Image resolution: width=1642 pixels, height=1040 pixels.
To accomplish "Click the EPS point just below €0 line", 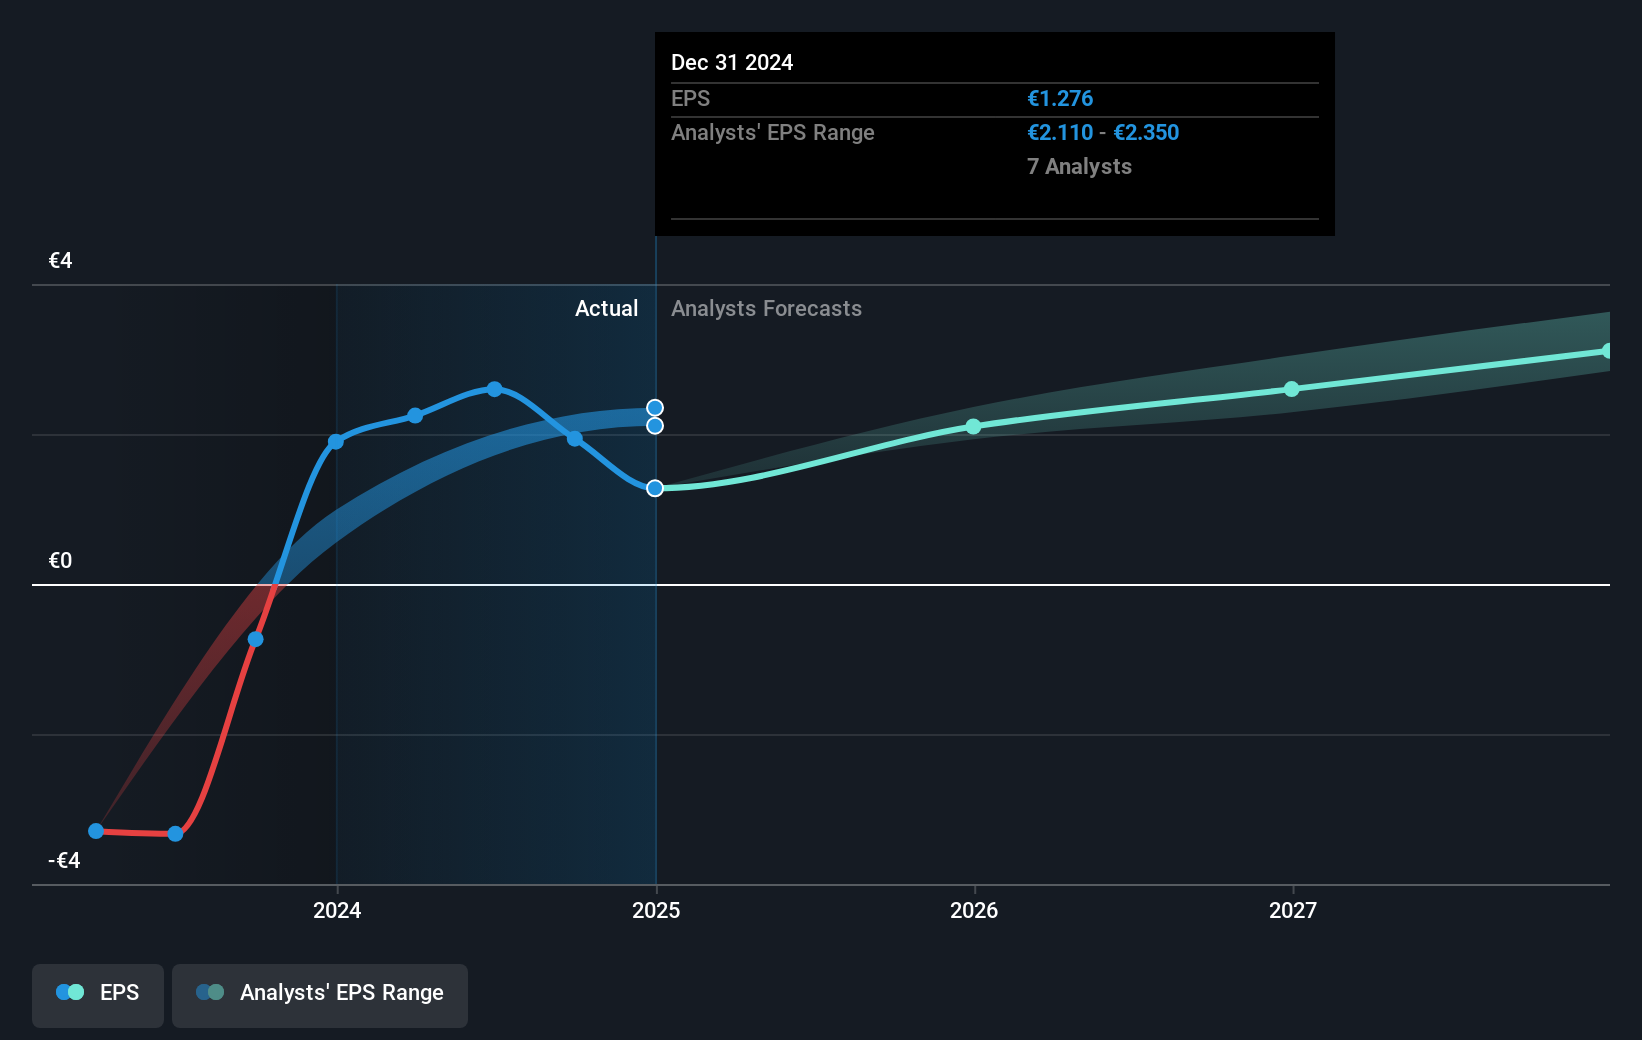I will tap(256, 639).
